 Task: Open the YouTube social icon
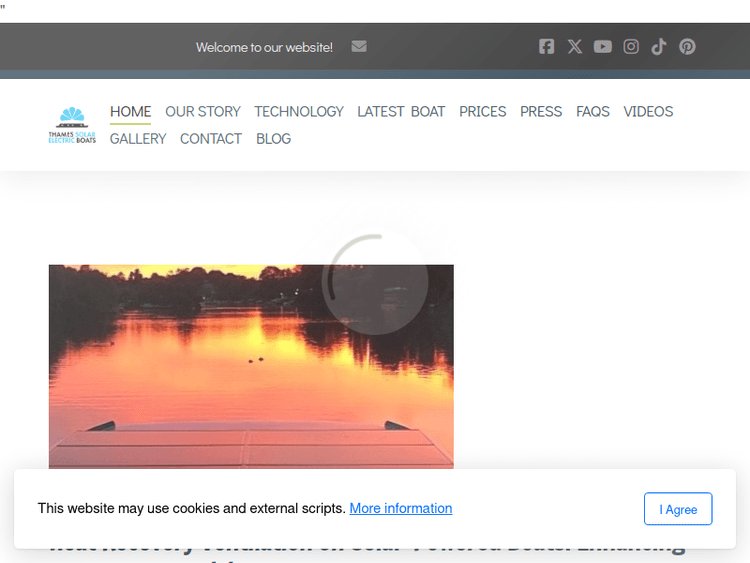(x=602, y=47)
